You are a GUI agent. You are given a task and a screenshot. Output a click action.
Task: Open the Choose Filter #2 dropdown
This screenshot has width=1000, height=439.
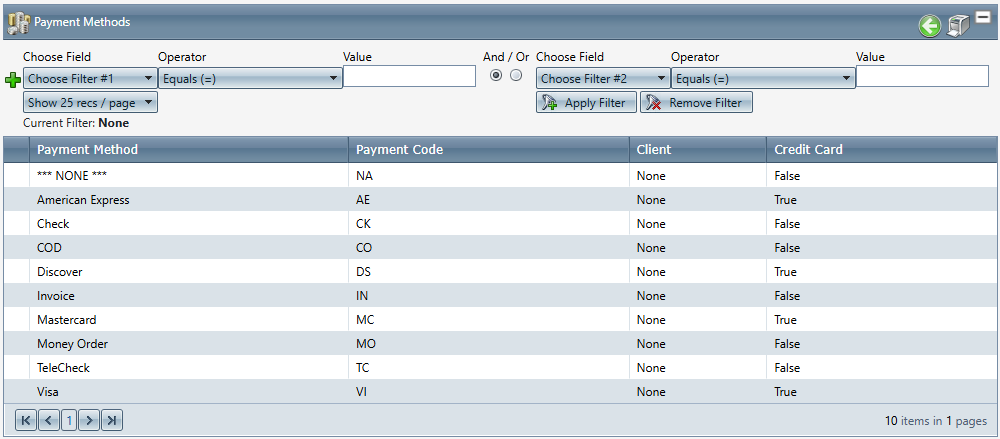(x=603, y=78)
